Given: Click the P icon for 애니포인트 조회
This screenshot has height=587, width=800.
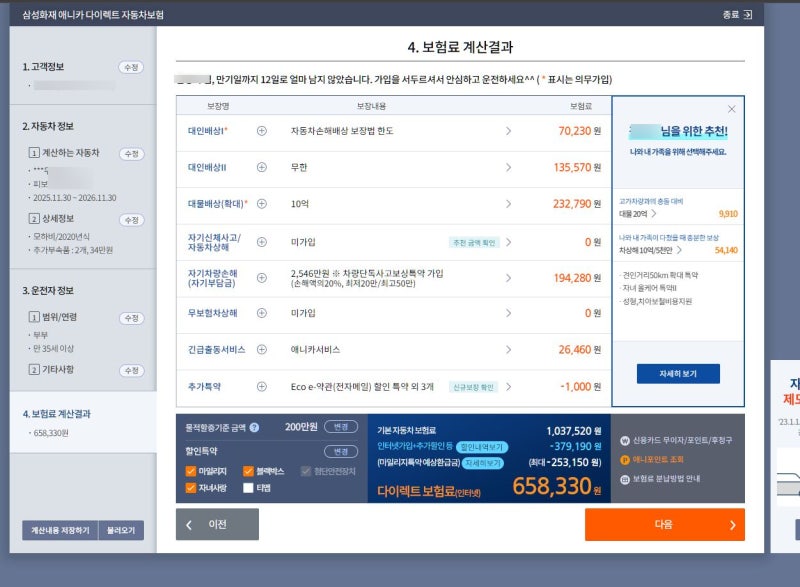Looking at the screenshot, I should pyautogui.click(x=624, y=460).
